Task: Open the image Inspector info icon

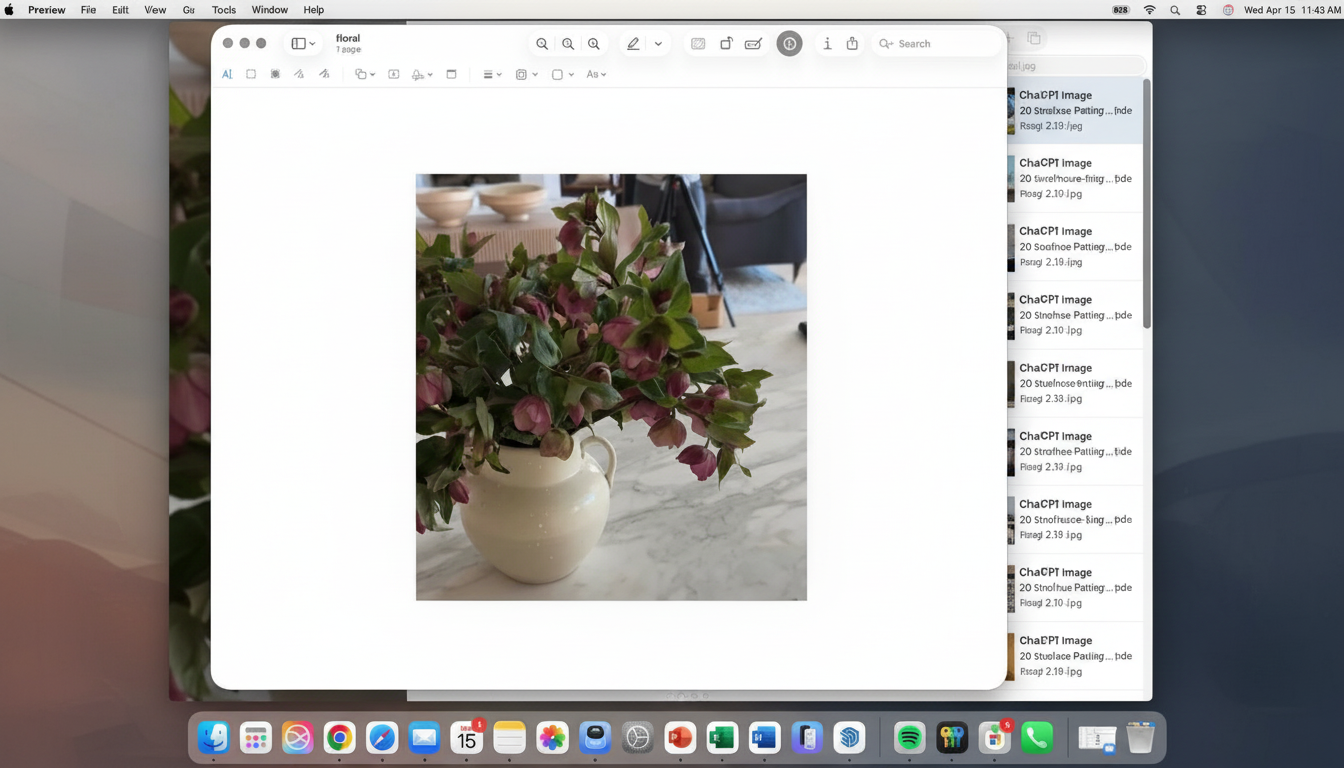Action: [827, 44]
